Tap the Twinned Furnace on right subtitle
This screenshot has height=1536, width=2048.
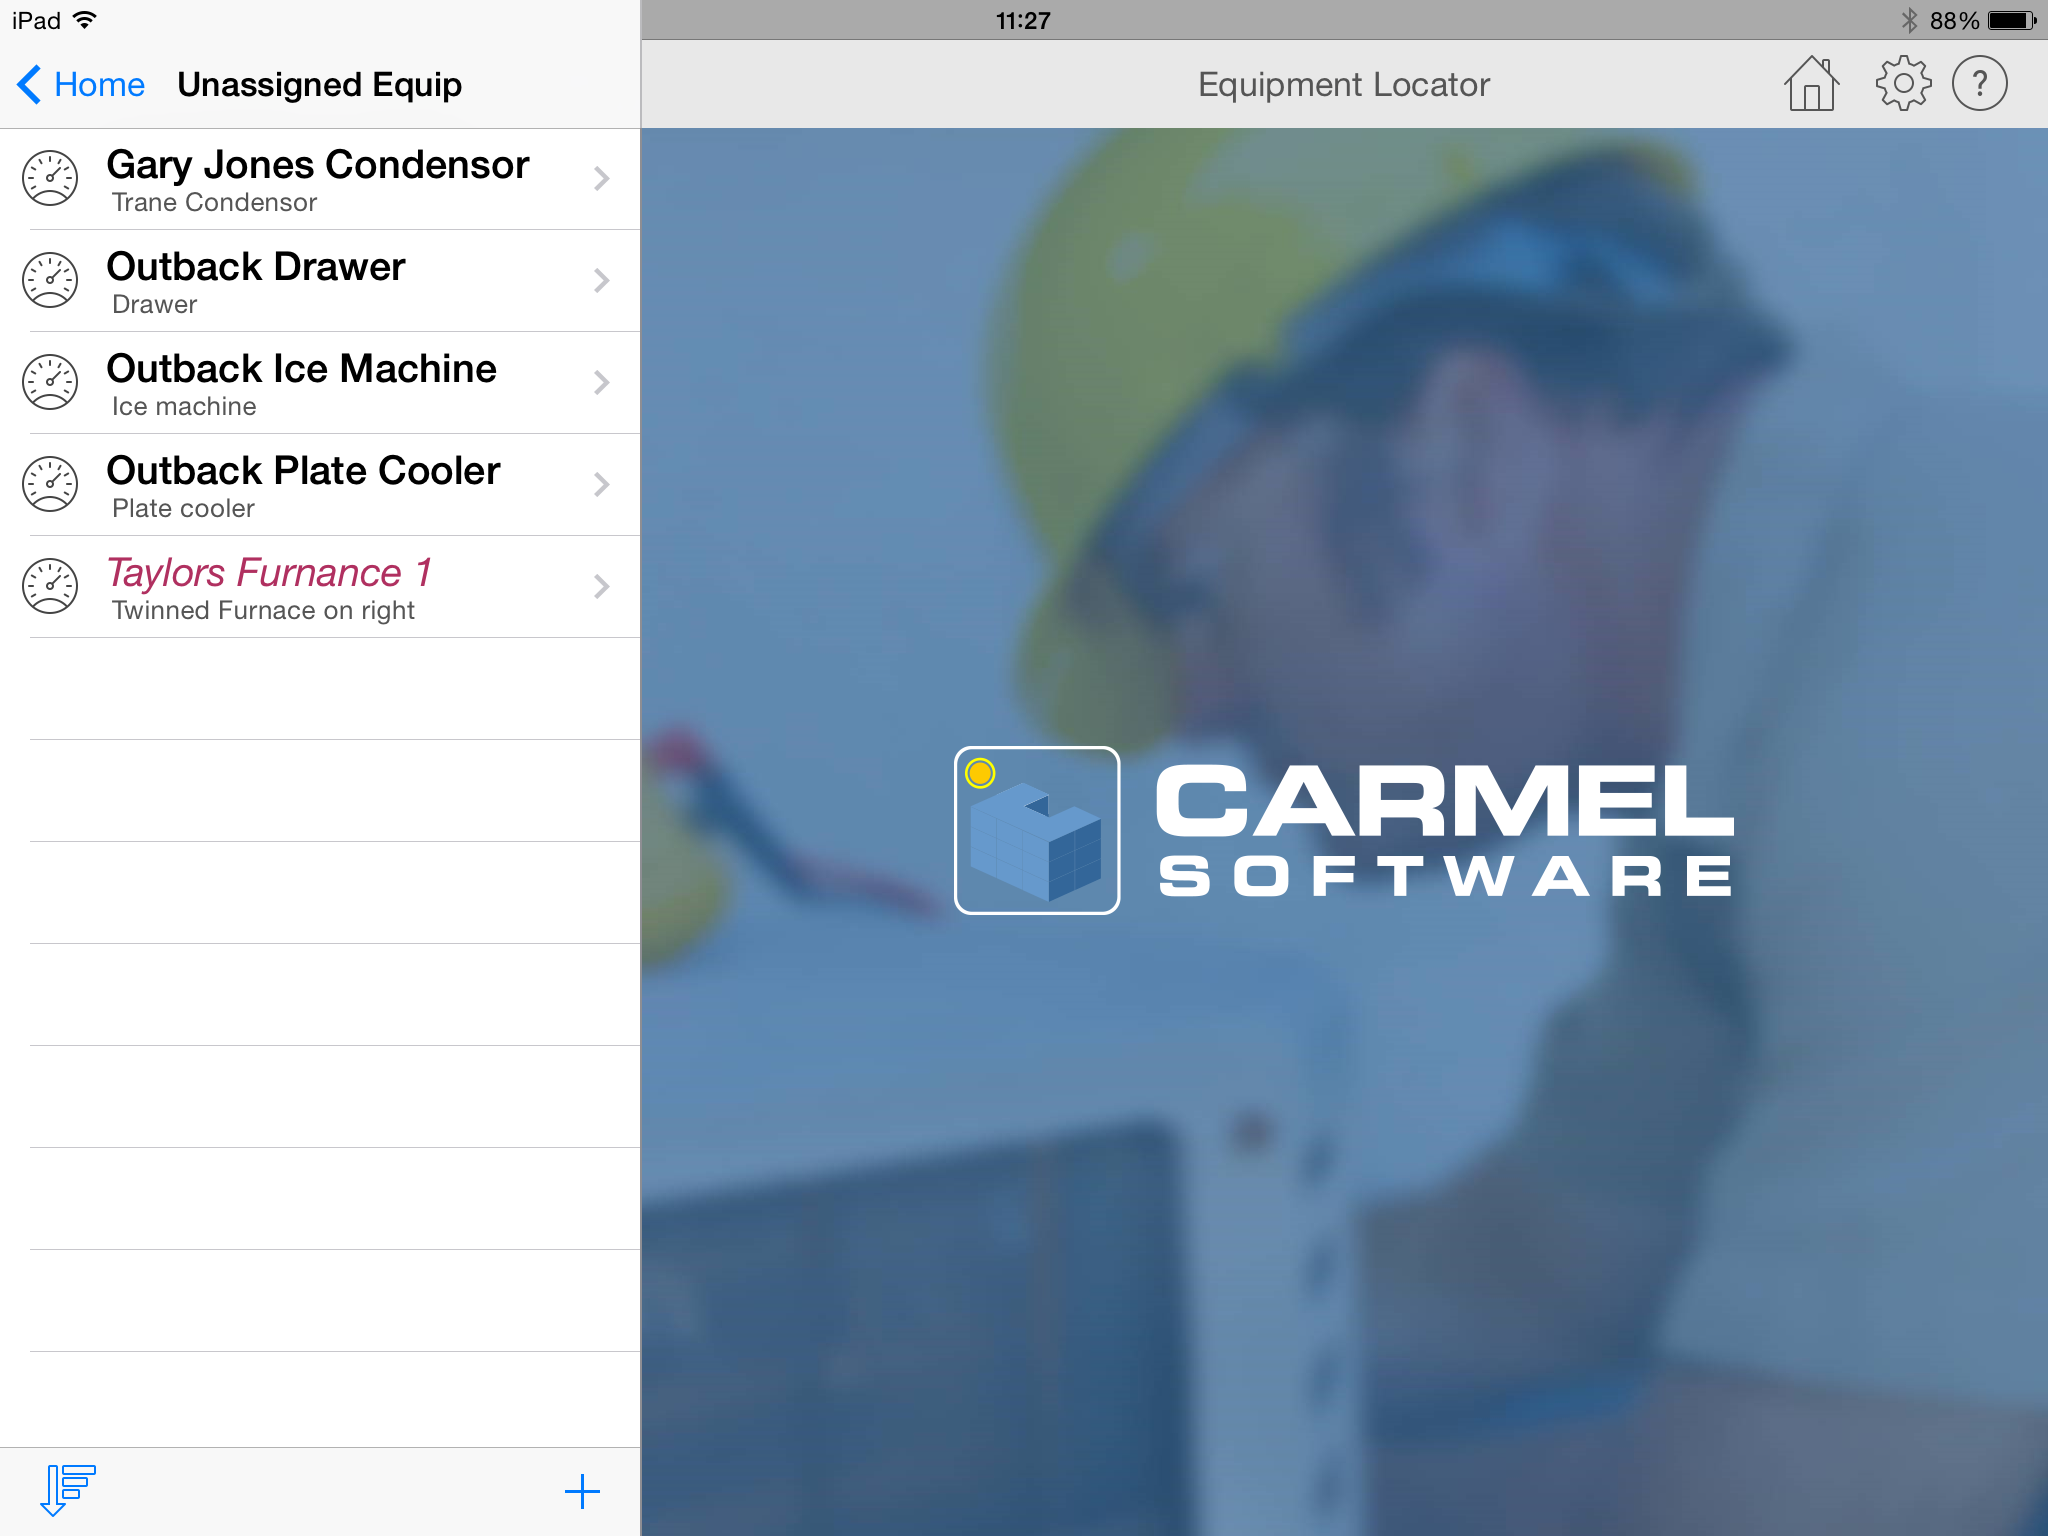(x=263, y=611)
